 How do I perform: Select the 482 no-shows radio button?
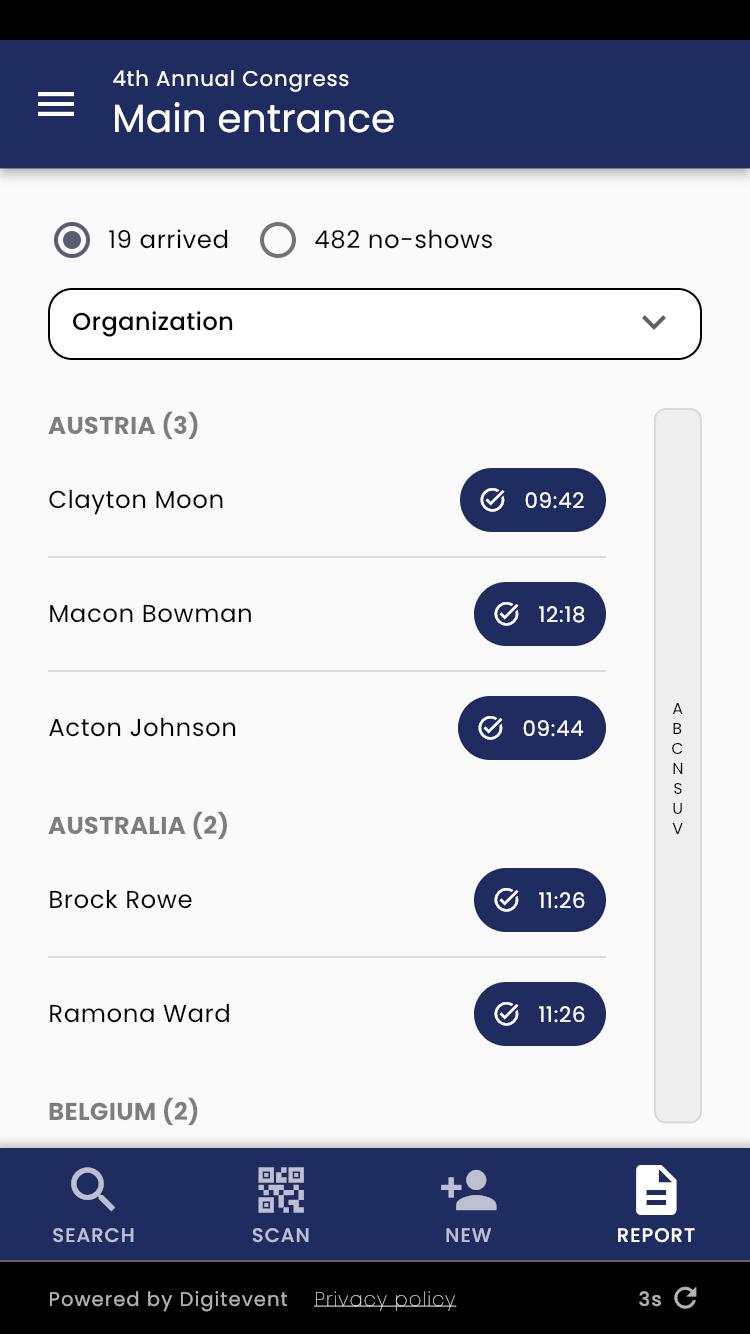click(x=278, y=240)
